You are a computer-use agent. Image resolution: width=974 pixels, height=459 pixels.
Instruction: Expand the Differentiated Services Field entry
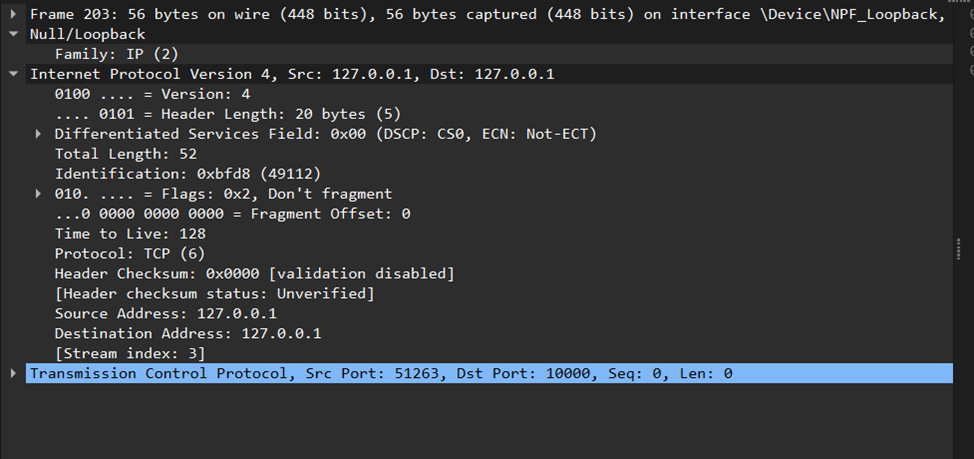39,134
